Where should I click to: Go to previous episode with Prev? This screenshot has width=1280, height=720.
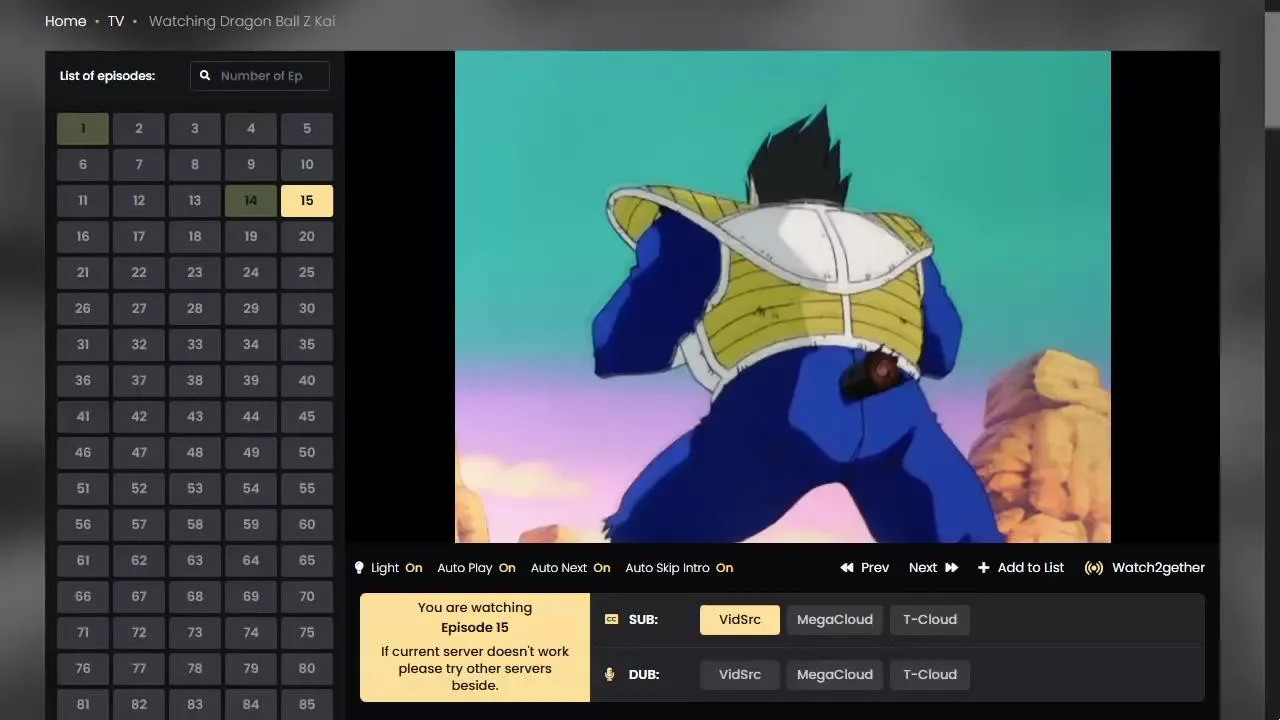pyautogui.click(x=864, y=568)
